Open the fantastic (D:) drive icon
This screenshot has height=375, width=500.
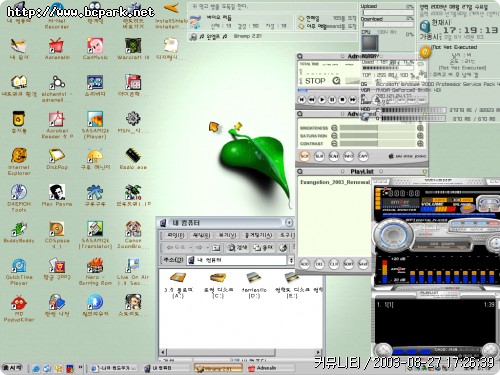pyautogui.click(x=254, y=285)
